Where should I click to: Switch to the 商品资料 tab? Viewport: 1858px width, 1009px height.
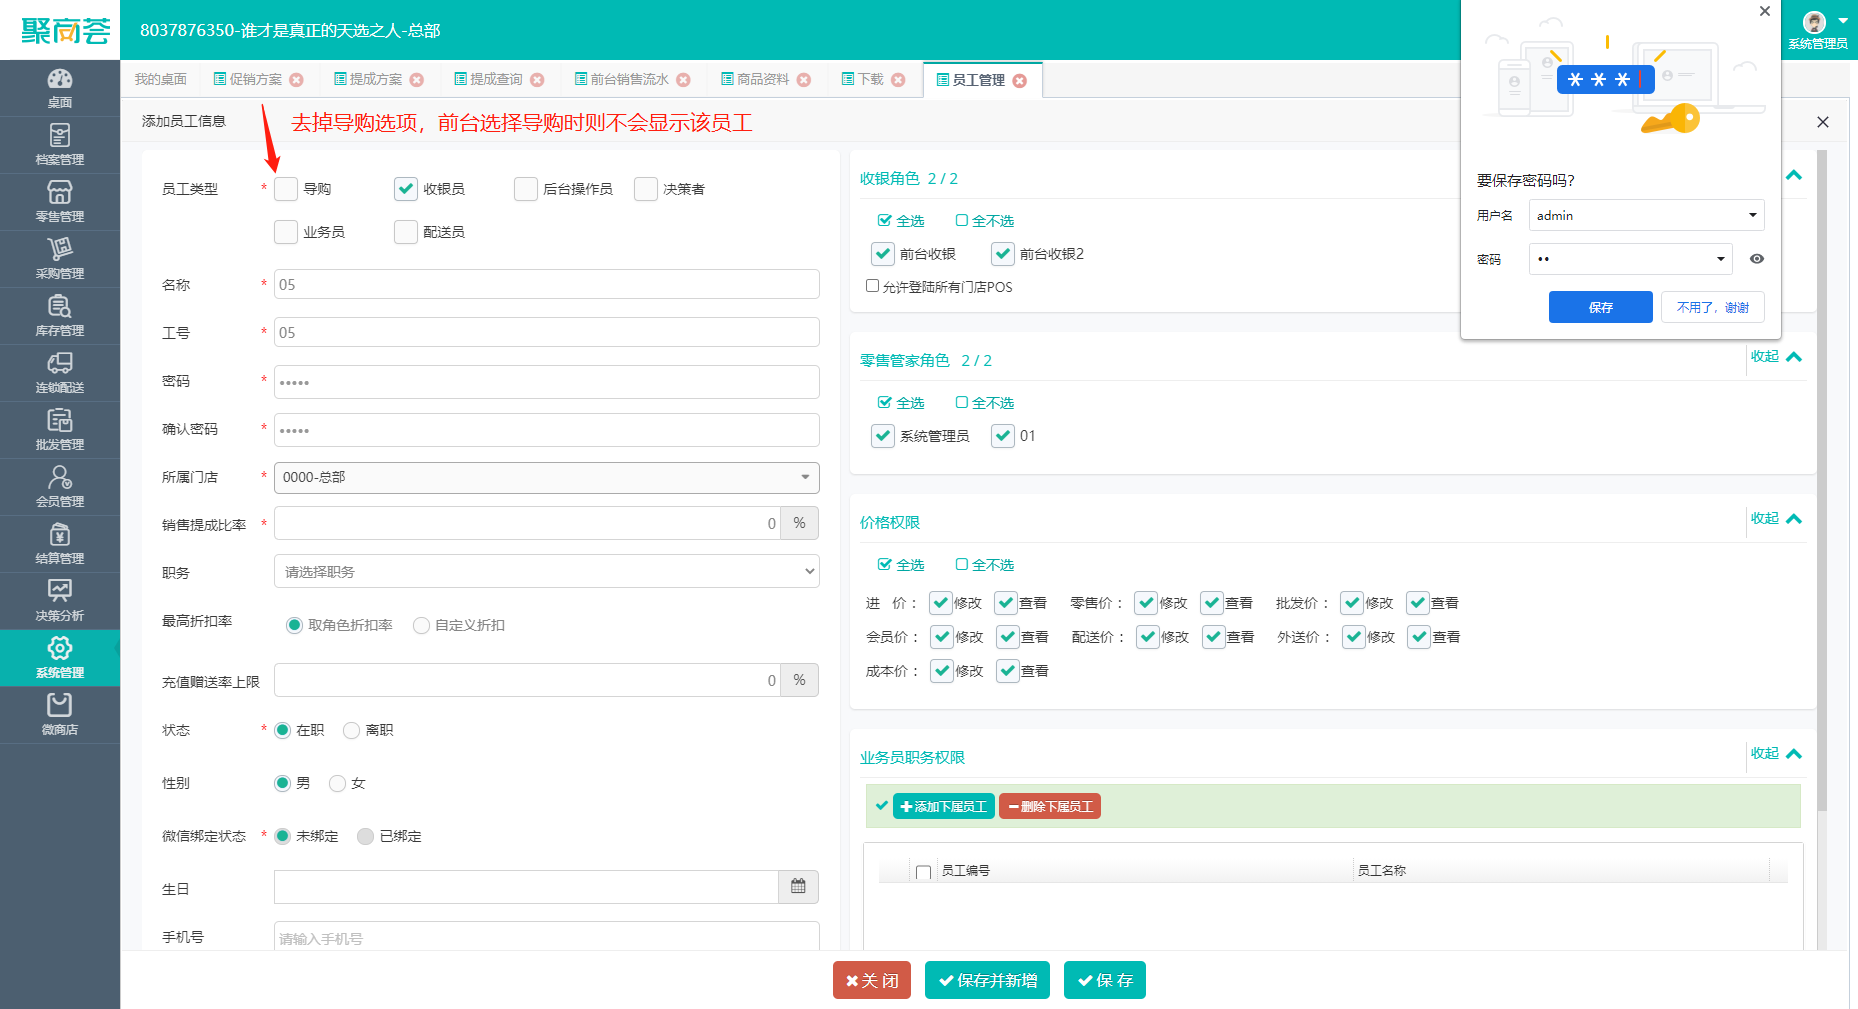click(763, 80)
